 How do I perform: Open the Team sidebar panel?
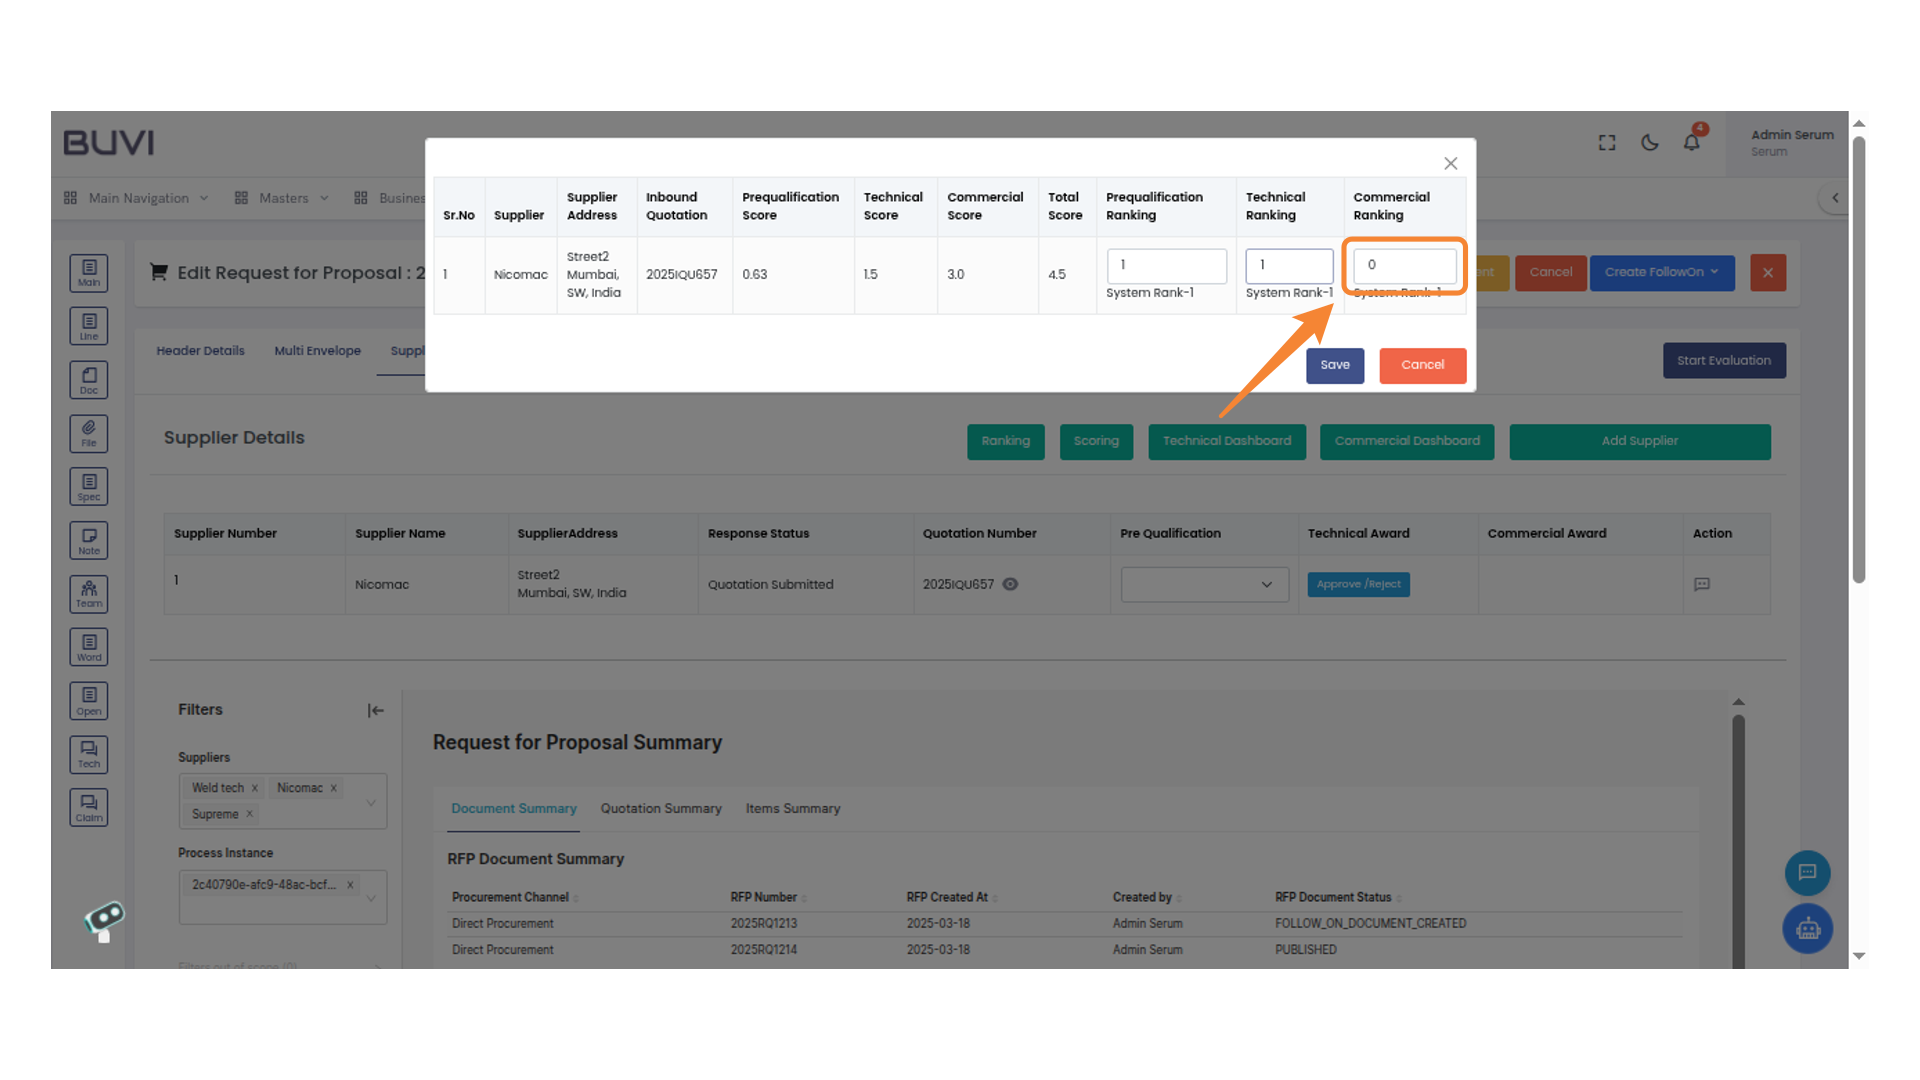(88, 593)
